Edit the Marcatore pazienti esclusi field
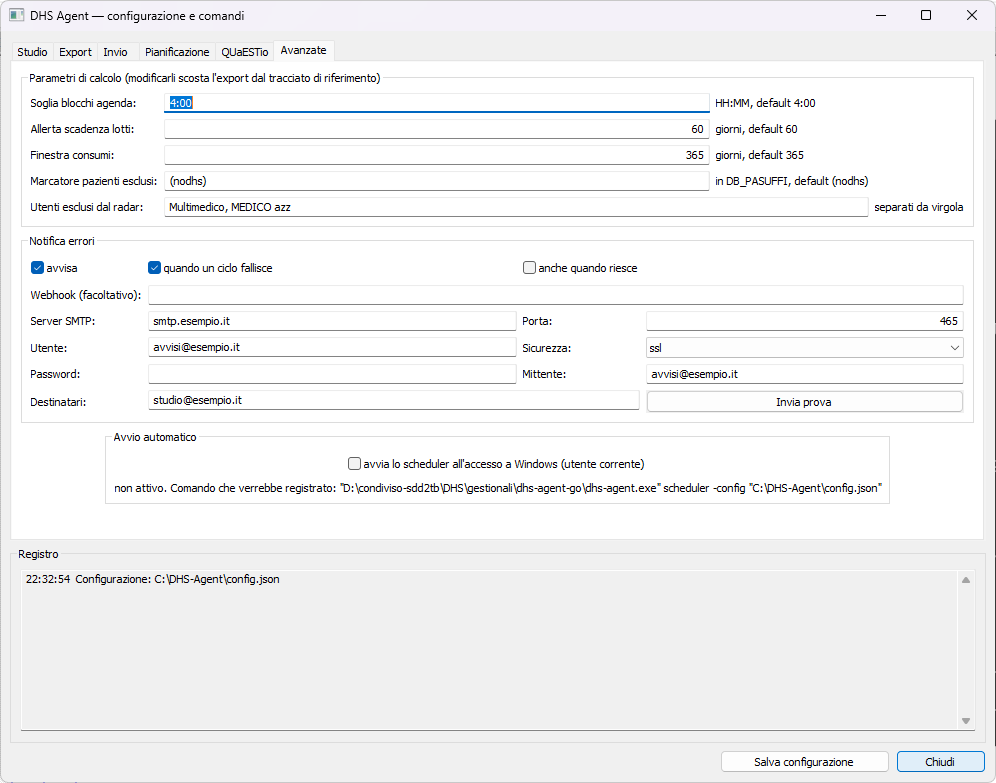This screenshot has height=783, width=996. [437, 181]
